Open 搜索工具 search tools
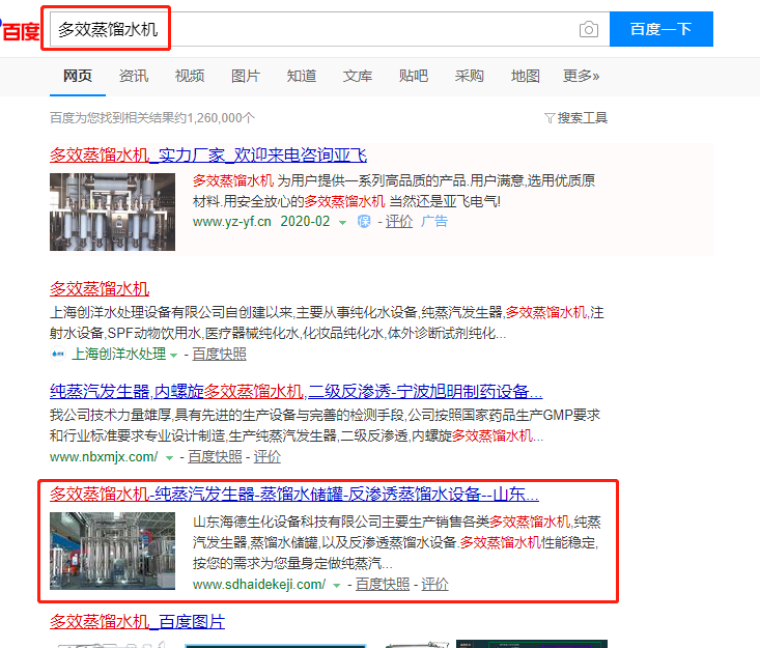The width and height of the screenshot is (760, 648). click(x=582, y=118)
